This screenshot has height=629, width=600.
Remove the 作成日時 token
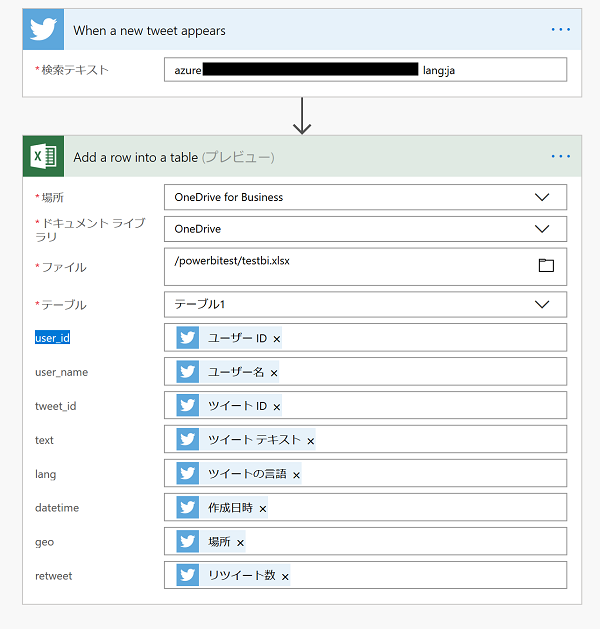click(263, 509)
